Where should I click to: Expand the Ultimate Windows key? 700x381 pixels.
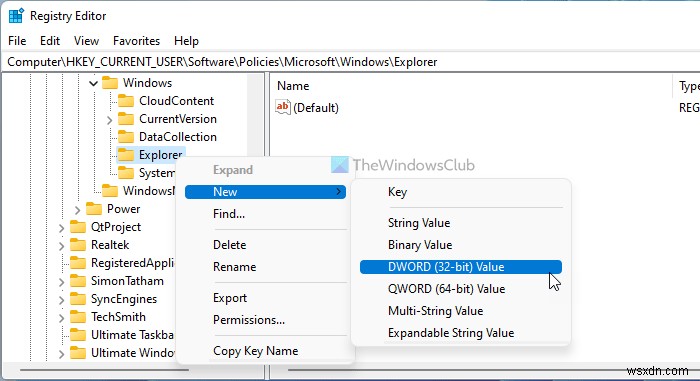[61, 354]
